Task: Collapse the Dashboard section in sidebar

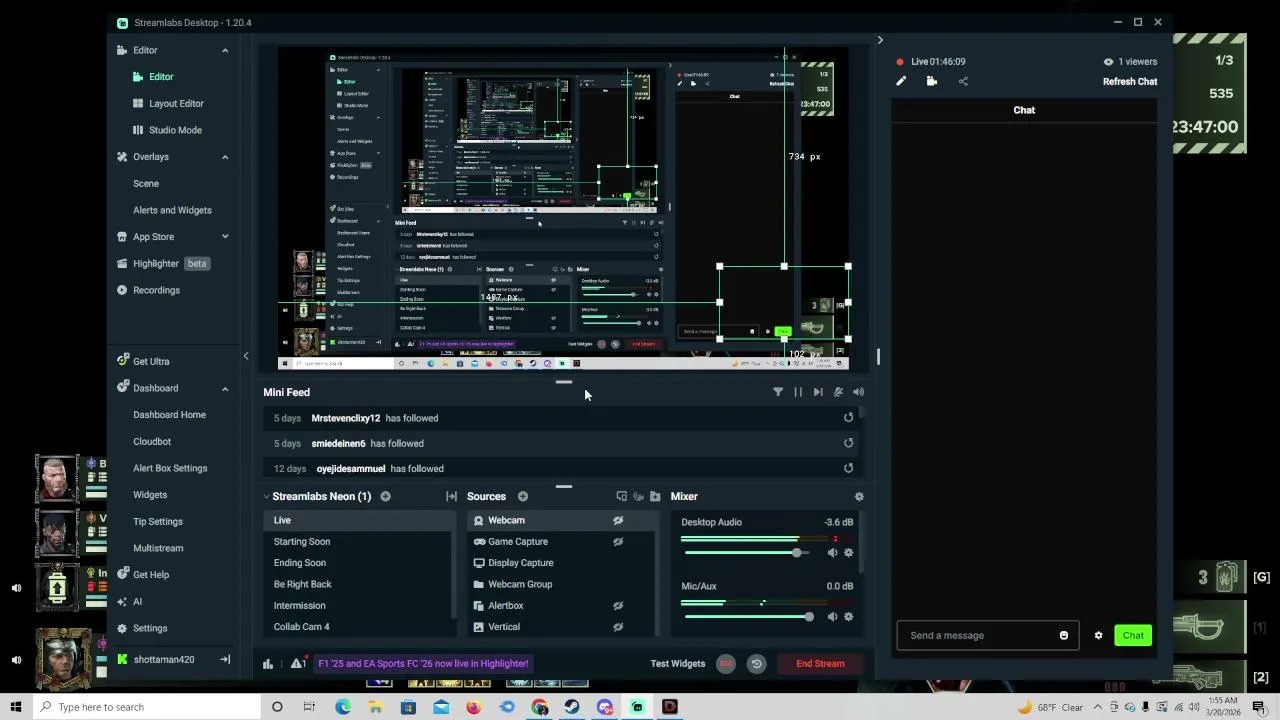Action: tap(225, 388)
